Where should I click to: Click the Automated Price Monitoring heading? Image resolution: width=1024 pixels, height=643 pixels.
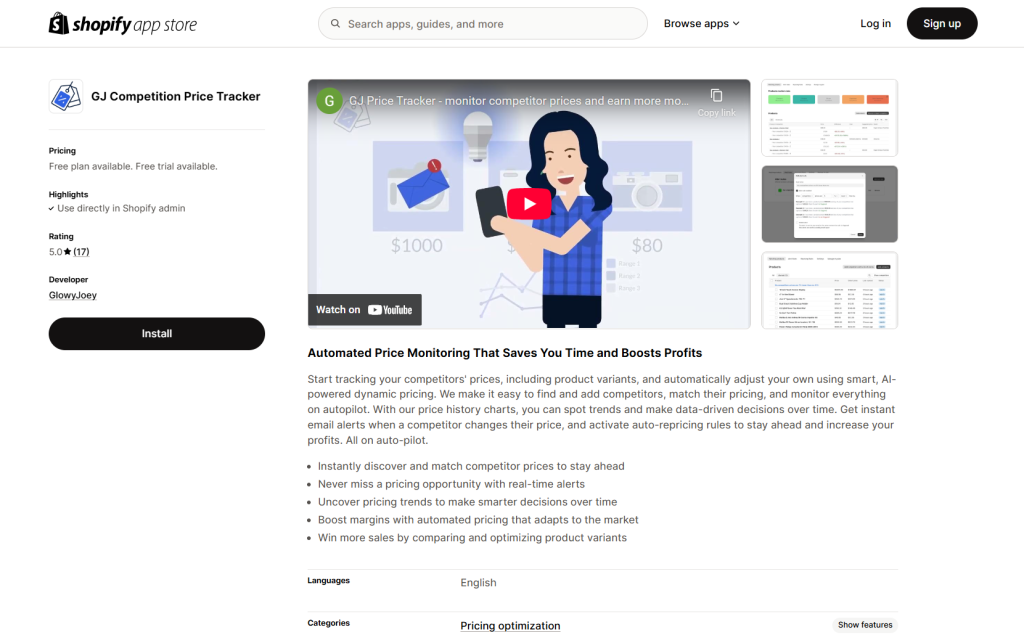pos(505,353)
